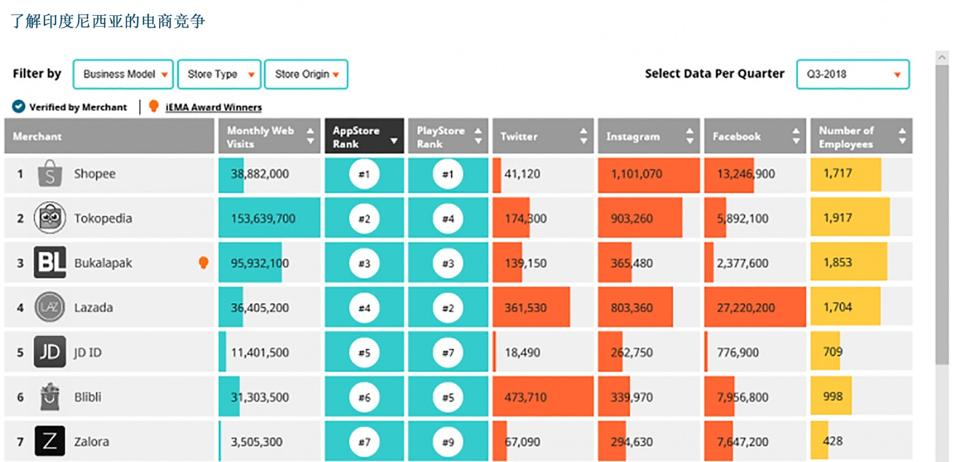Click the Zalora Z logo

(x=50, y=441)
